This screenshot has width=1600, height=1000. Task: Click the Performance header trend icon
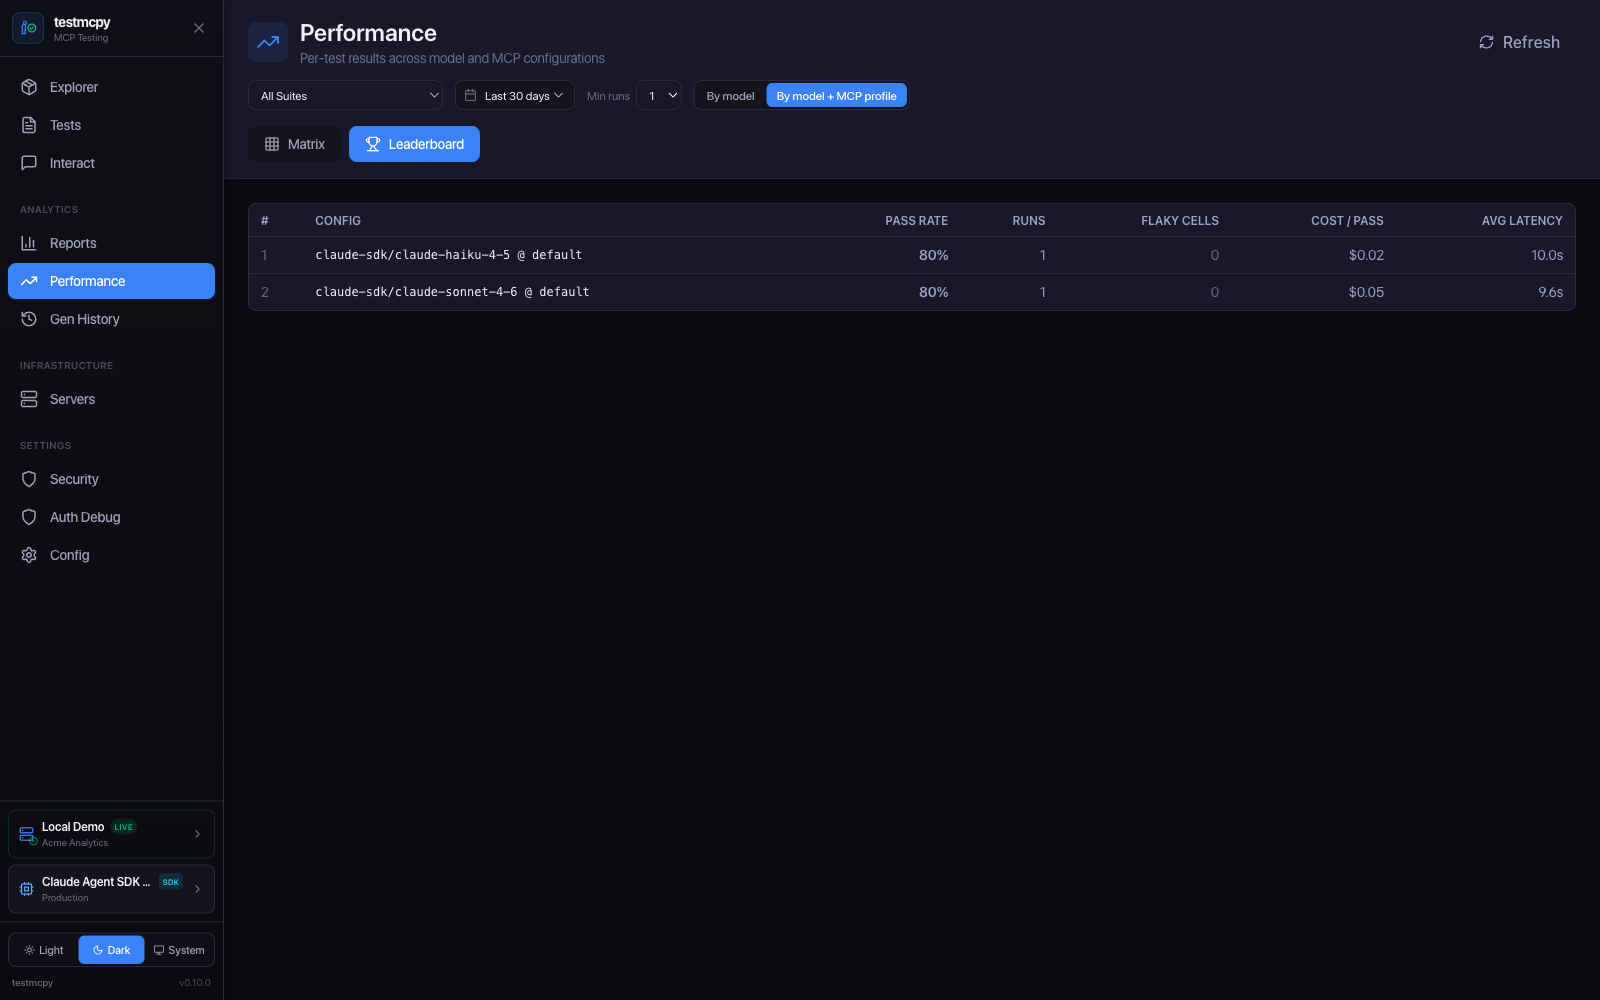(268, 42)
